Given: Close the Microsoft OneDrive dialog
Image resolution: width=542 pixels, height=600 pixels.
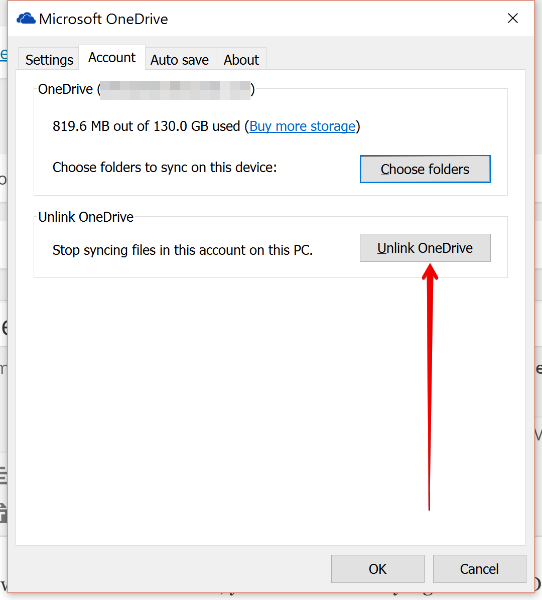Looking at the screenshot, I should 513,18.
